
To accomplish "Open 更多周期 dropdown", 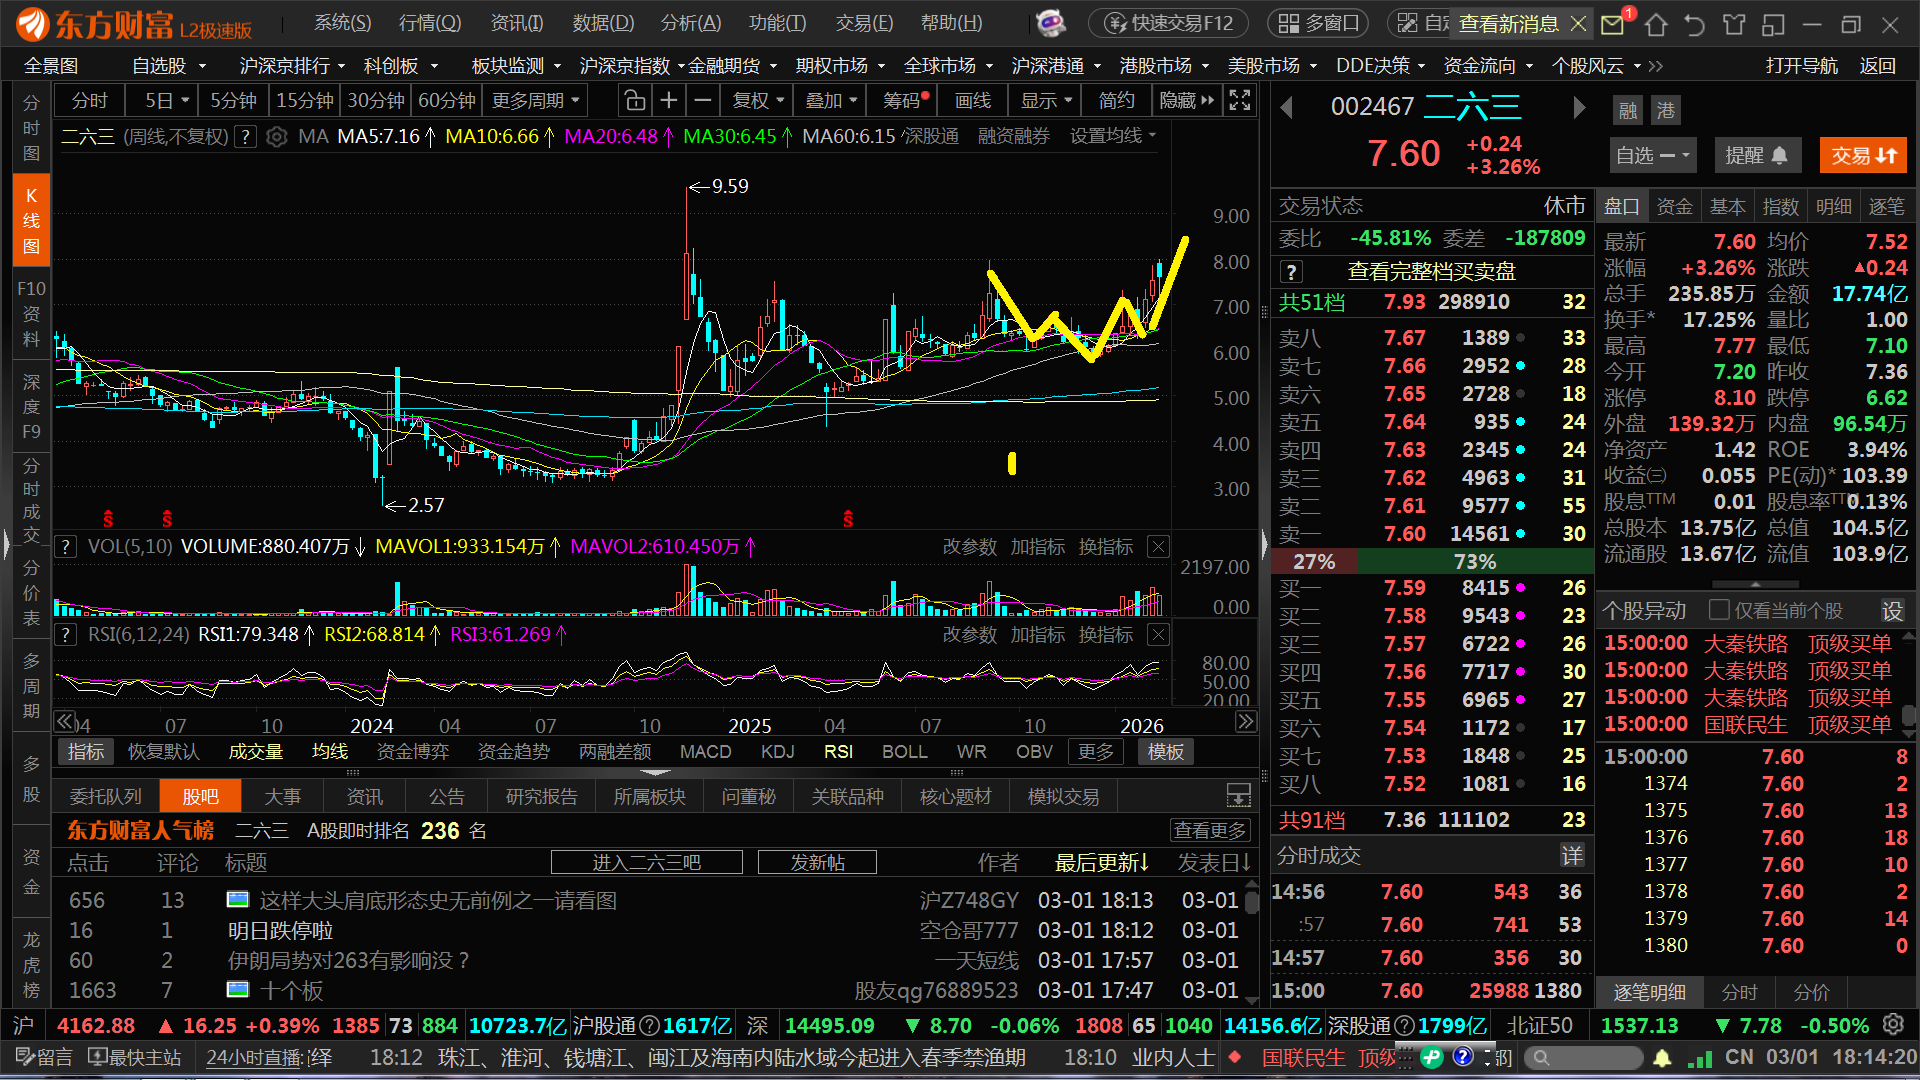I will coord(536,101).
